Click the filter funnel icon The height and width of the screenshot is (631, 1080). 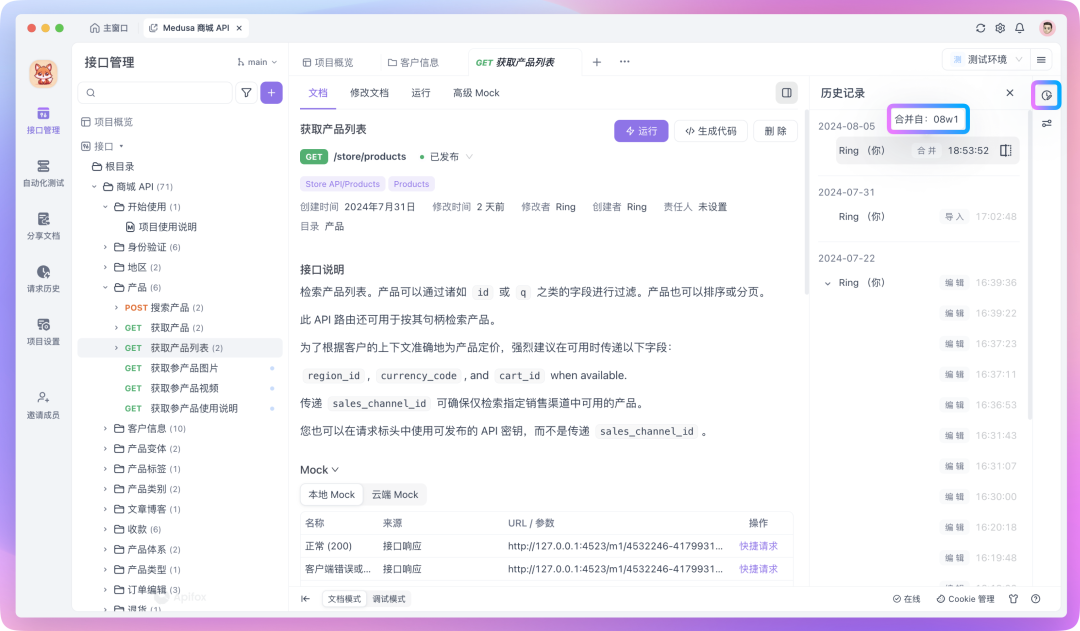click(247, 92)
